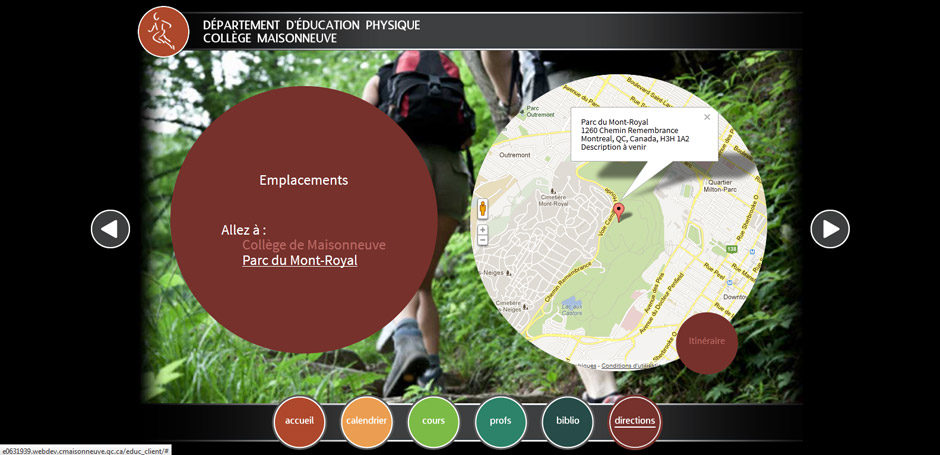Screen dimensions: 940x455
Task: Select Parc du Mont-Royal location link
Action: tap(300, 261)
